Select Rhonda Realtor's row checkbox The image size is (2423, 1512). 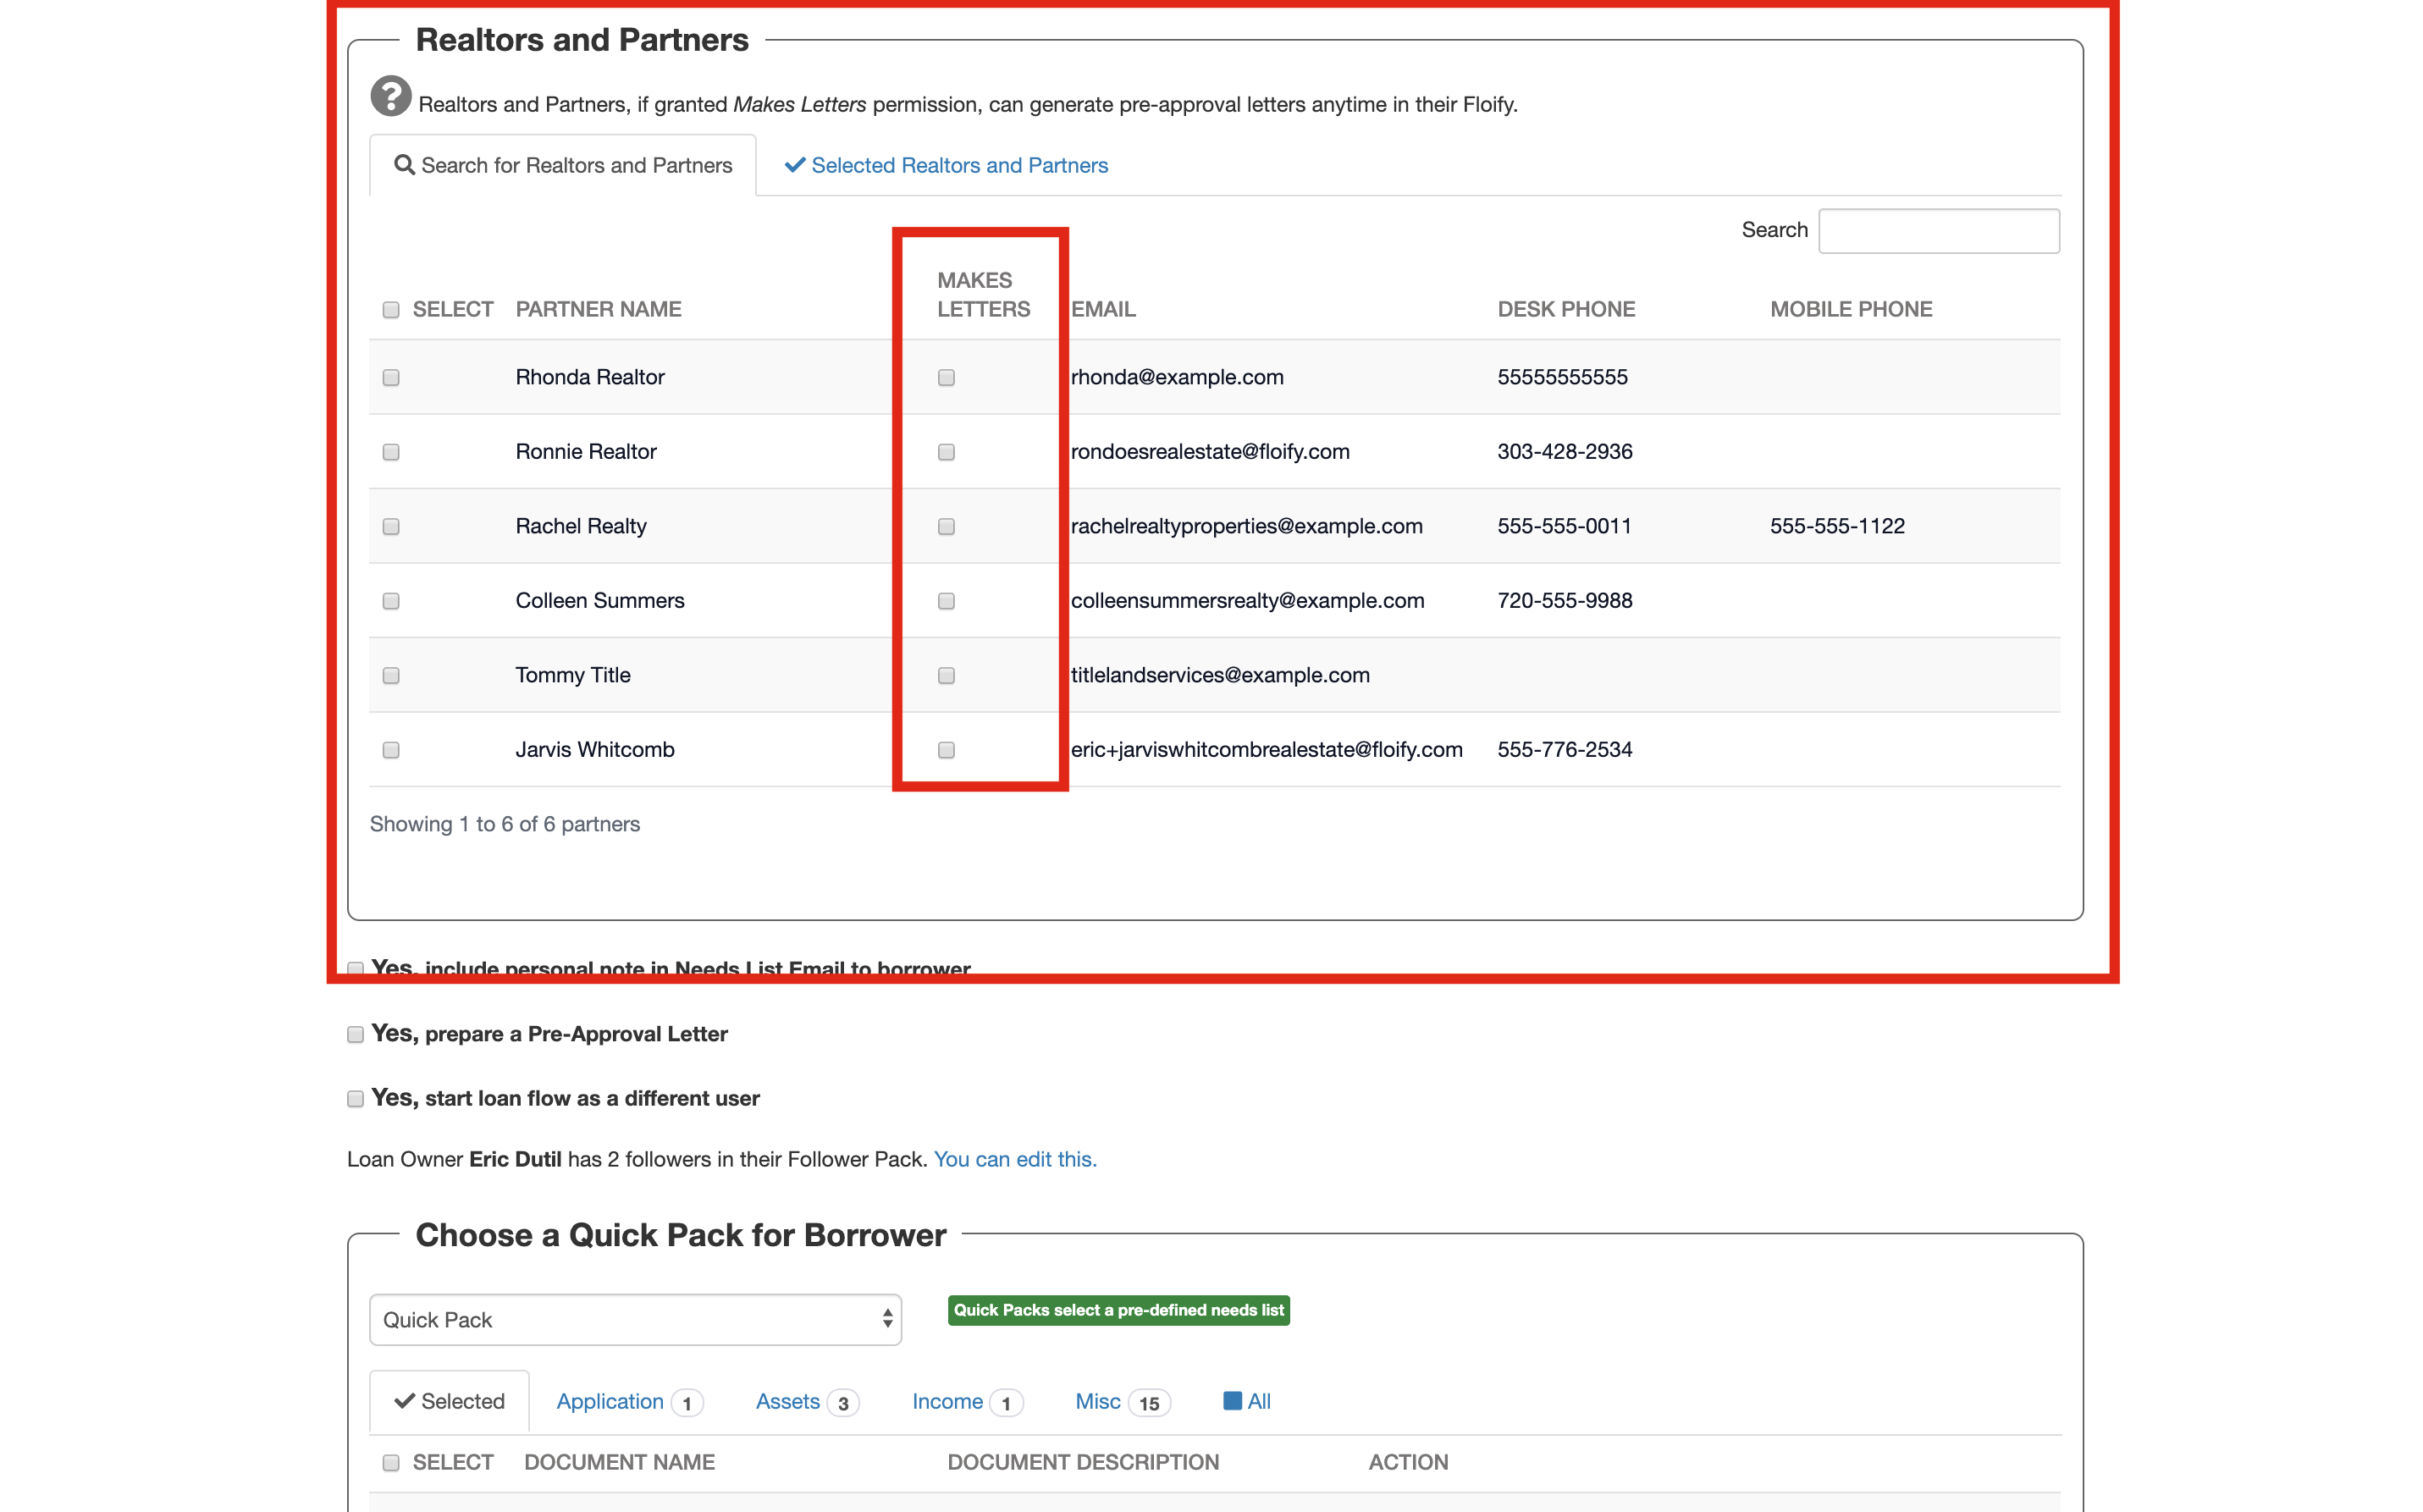(x=391, y=377)
